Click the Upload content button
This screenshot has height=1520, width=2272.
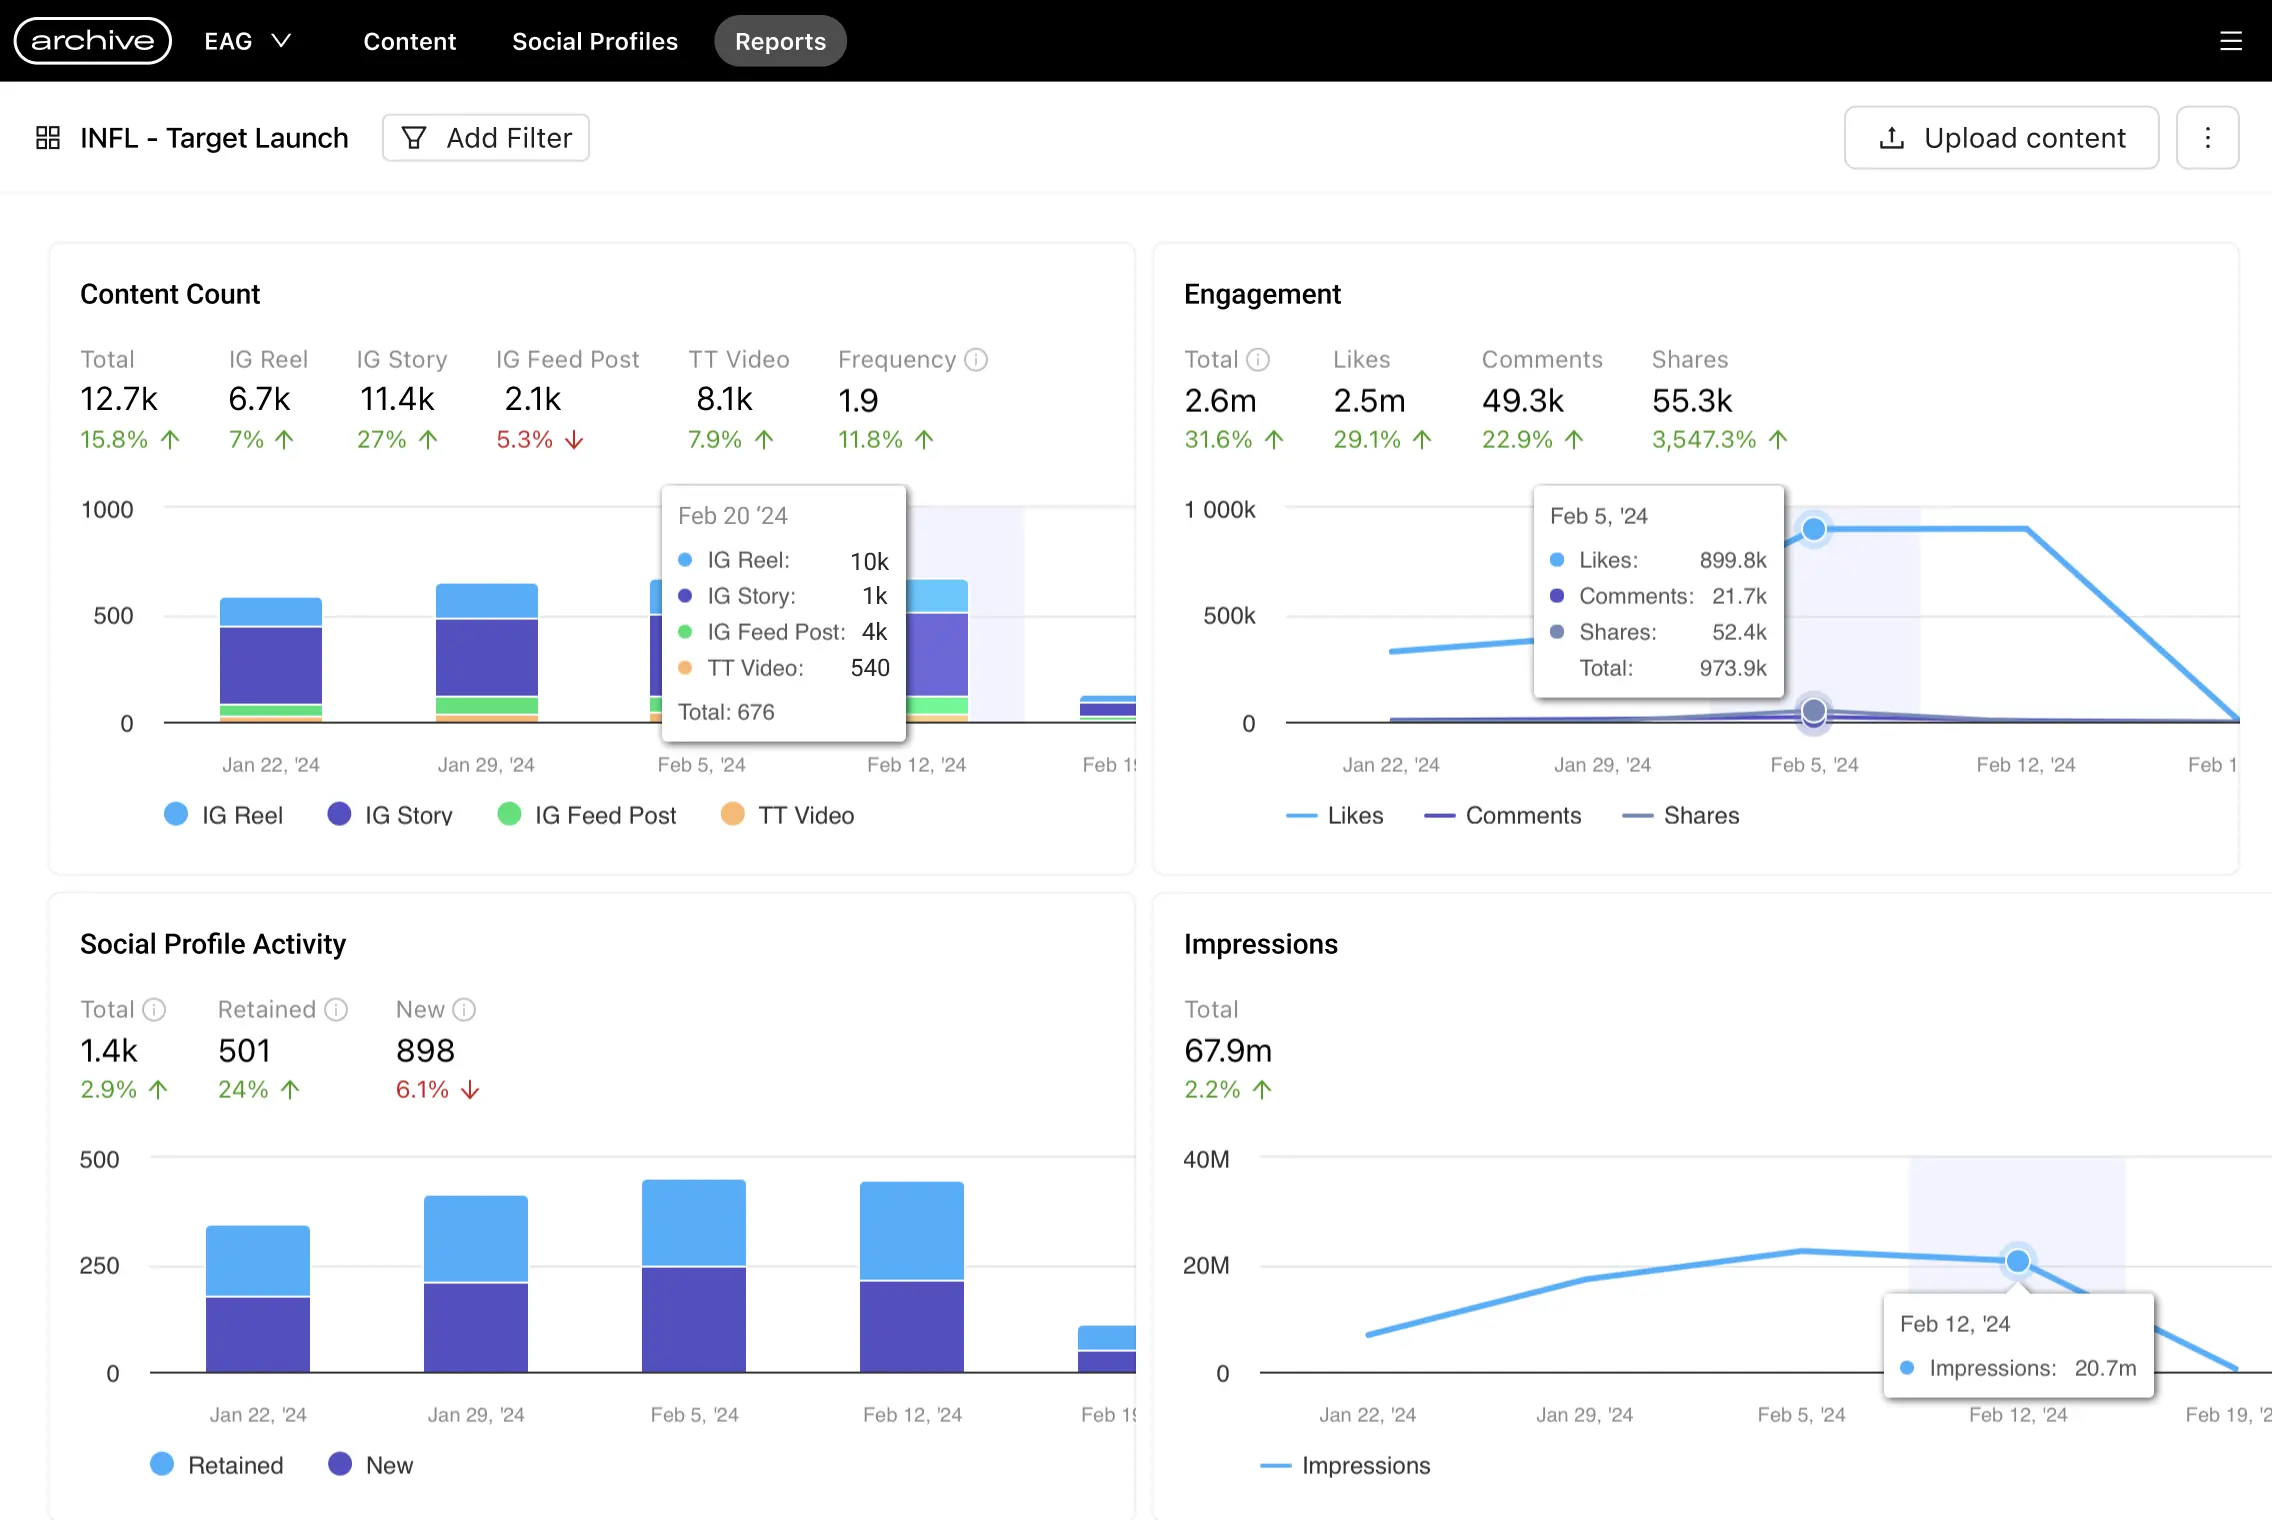point(2001,137)
